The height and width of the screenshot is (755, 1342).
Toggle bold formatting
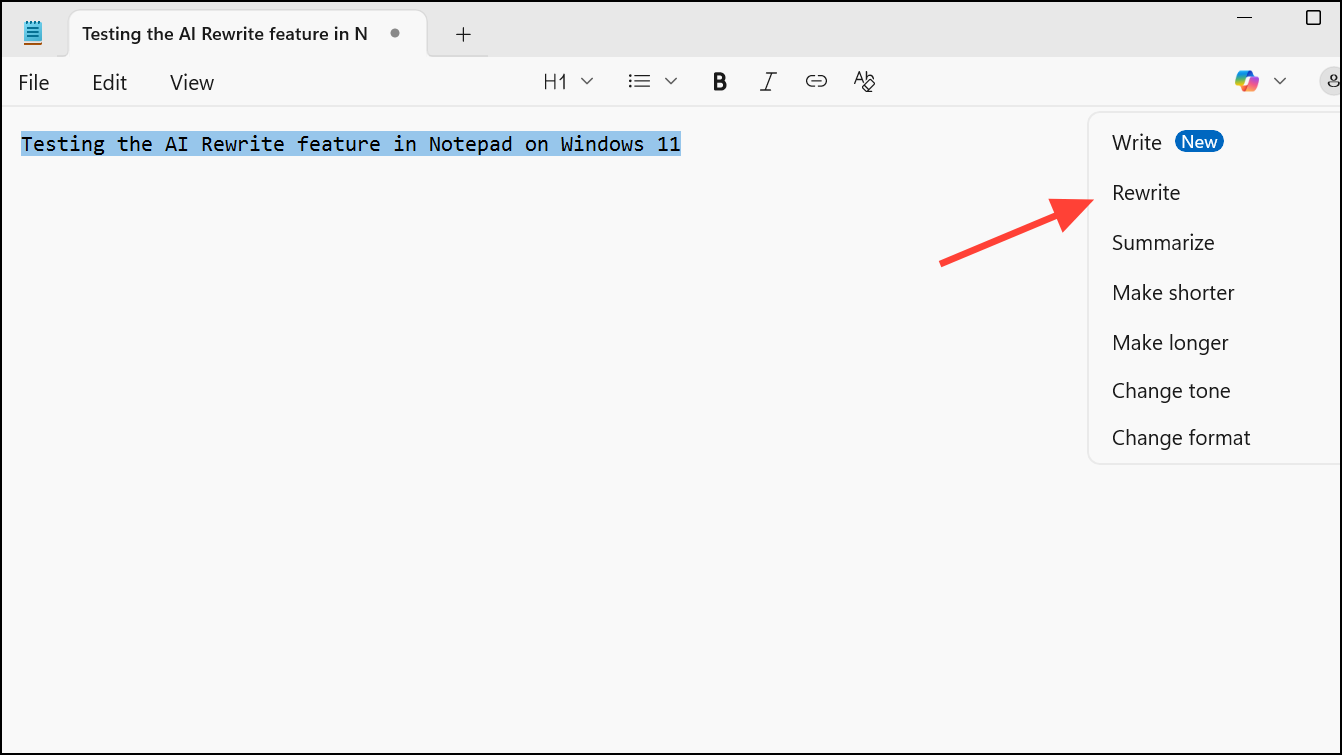(719, 81)
